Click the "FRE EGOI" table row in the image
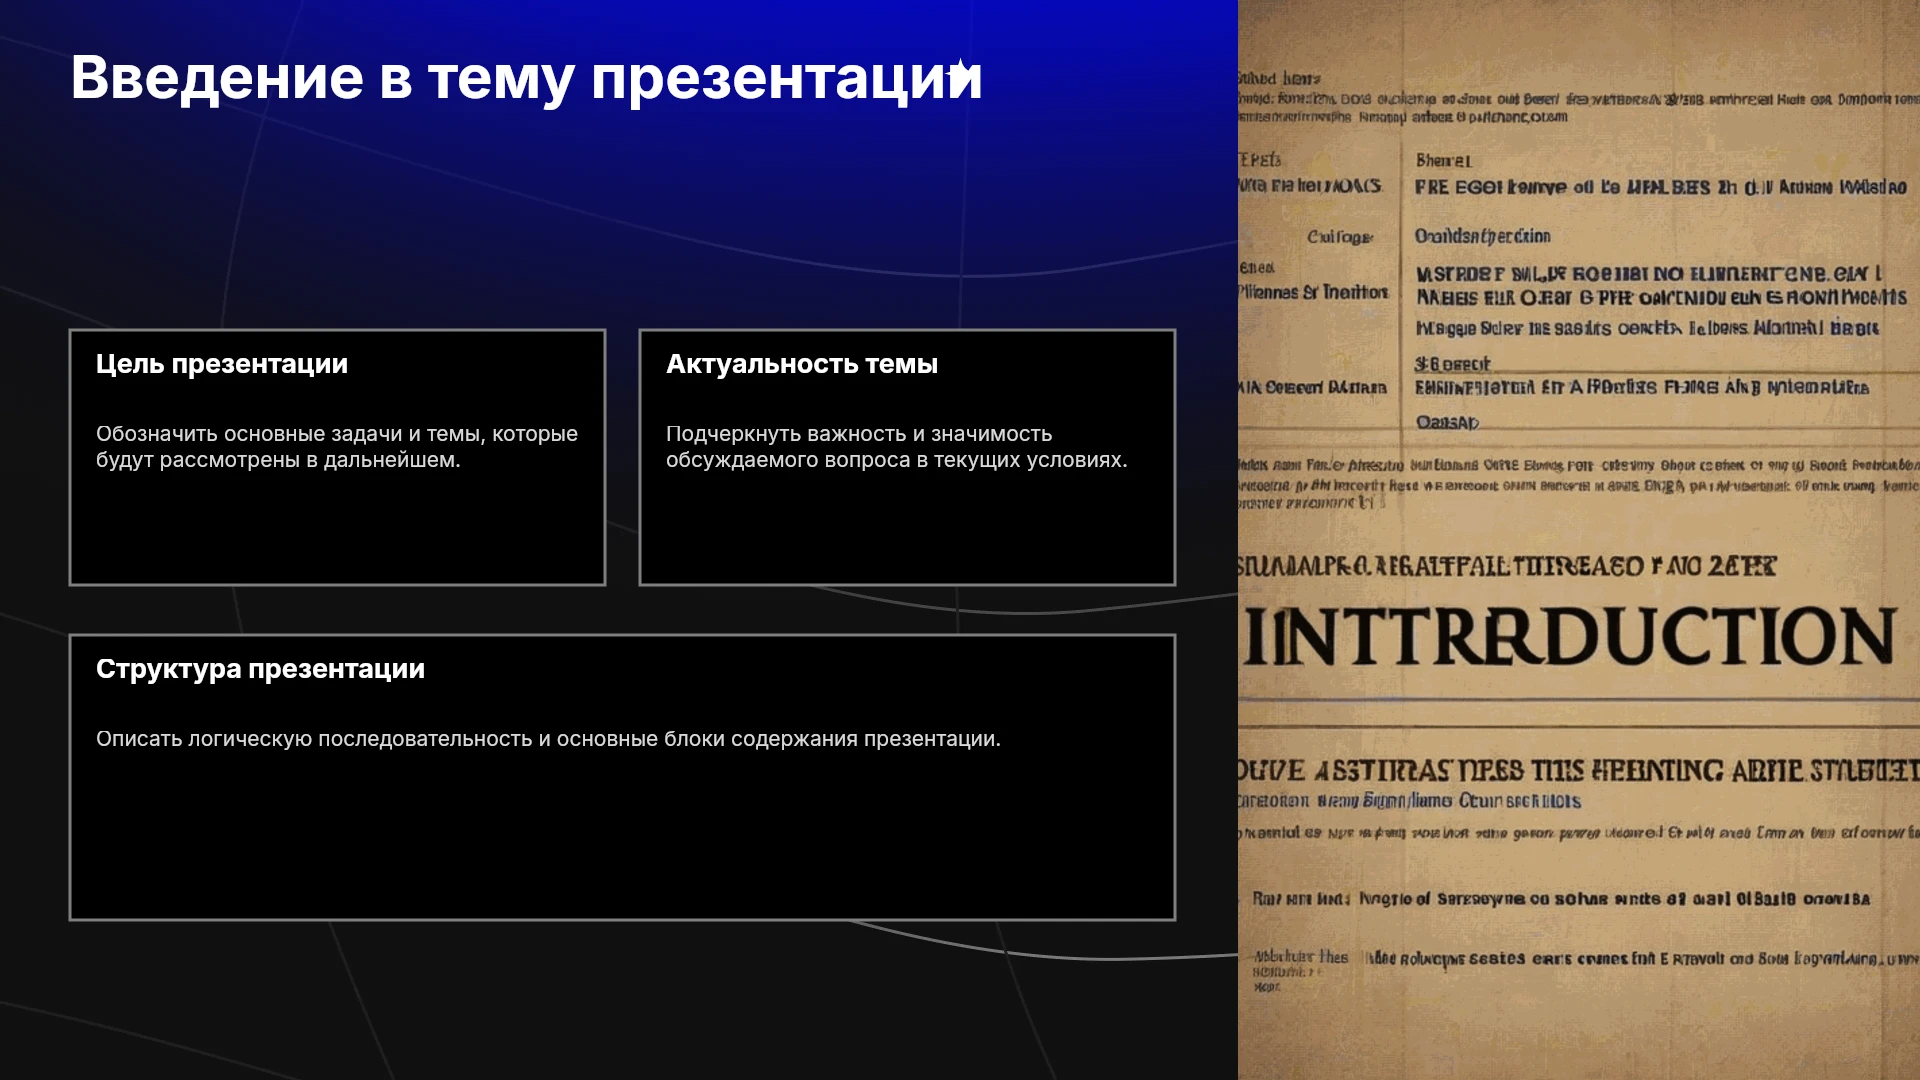The width and height of the screenshot is (1920, 1080). [x=1660, y=187]
